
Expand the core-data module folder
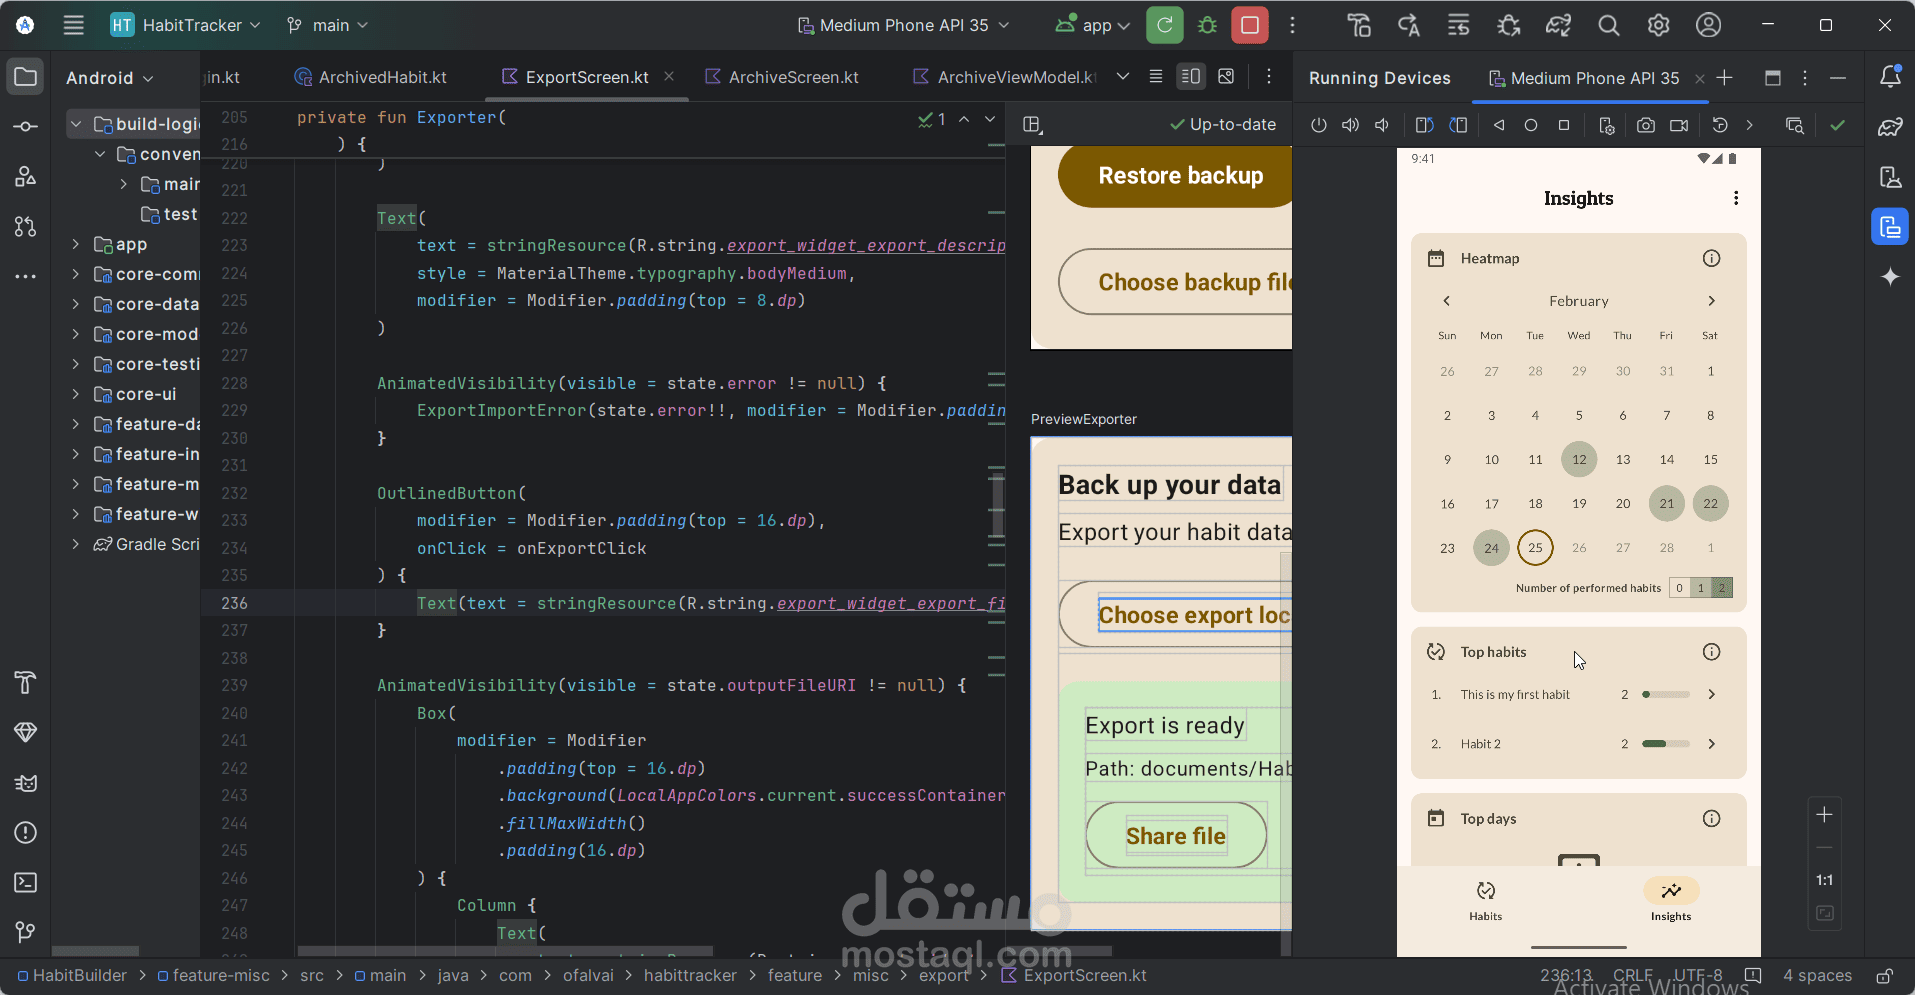click(x=76, y=304)
